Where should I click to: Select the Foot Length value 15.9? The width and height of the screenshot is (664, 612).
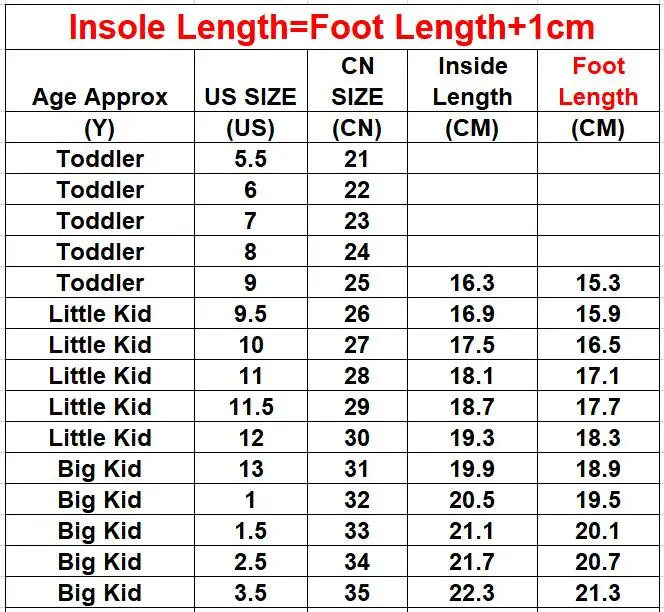(598, 313)
